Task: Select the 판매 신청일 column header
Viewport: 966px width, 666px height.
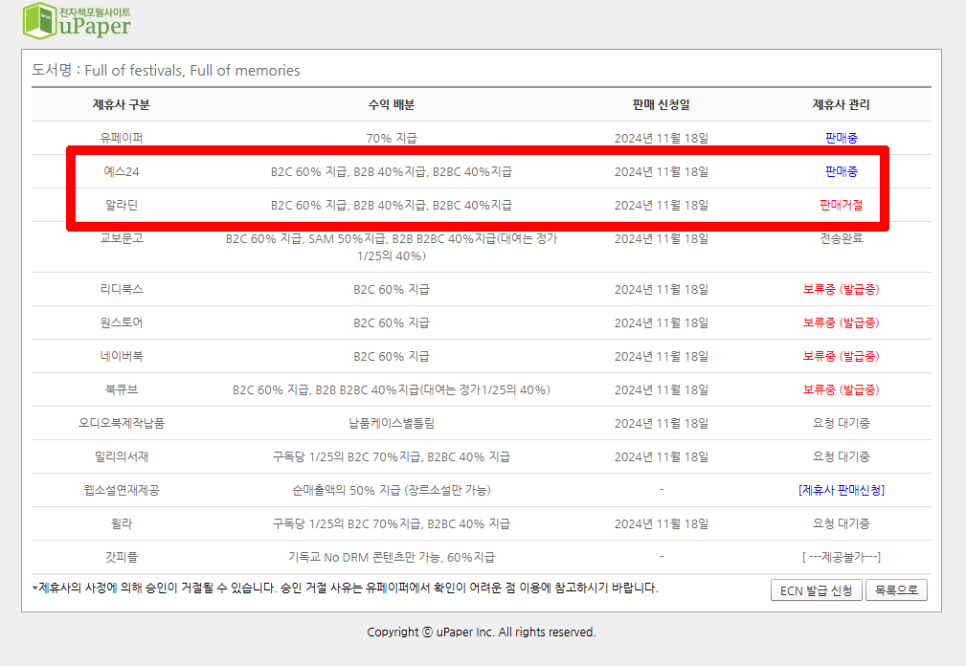Action: 661,105
